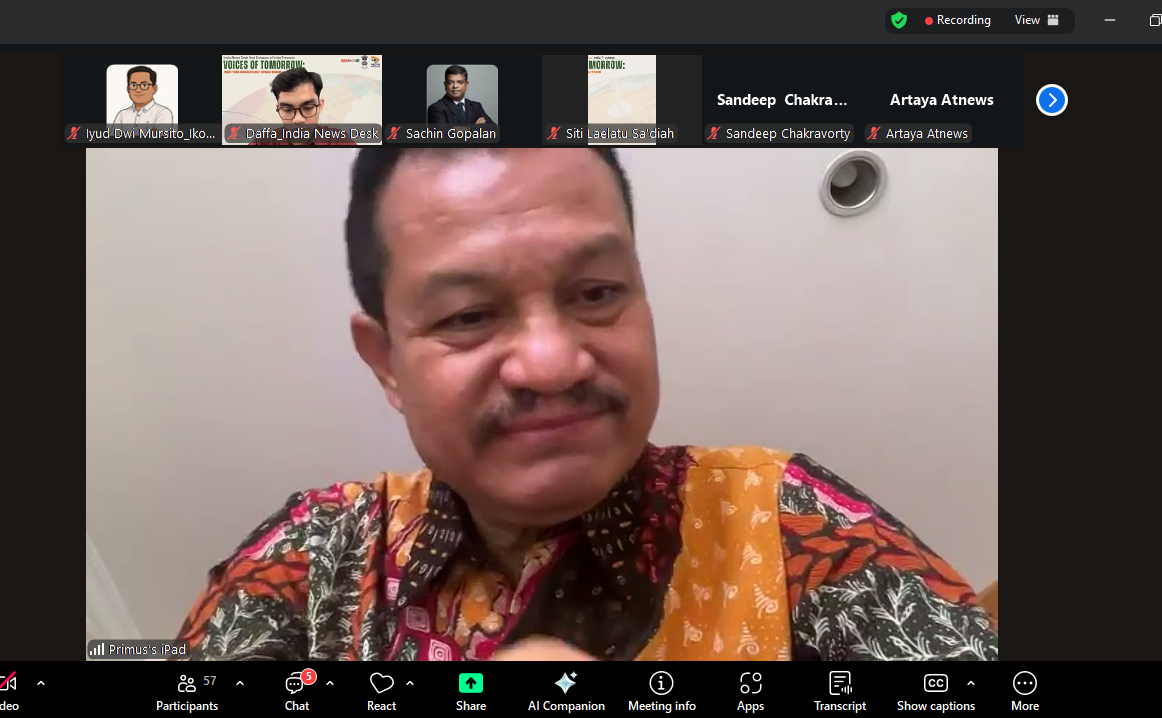Show captions with the CC button

click(x=936, y=692)
